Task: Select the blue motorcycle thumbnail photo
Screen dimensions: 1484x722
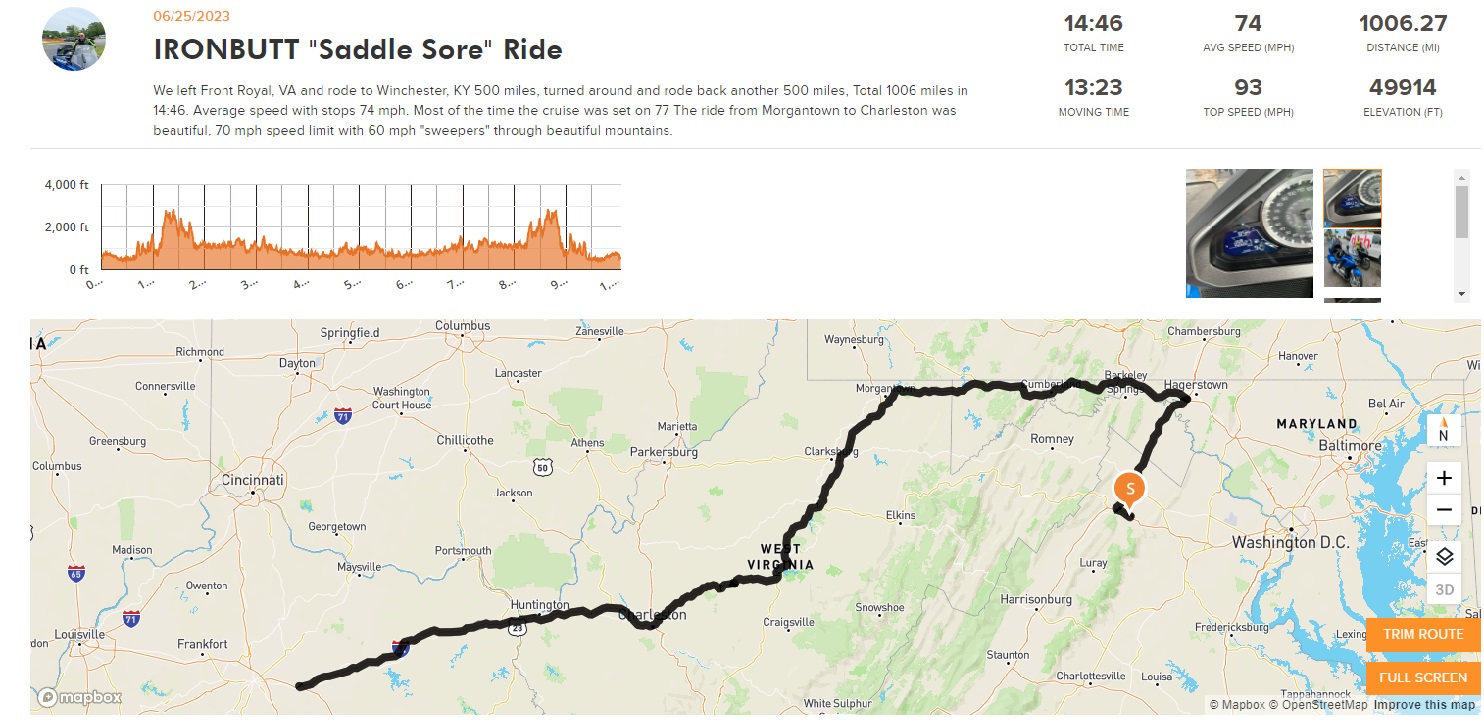Action: pyautogui.click(x=1352, y=258)
